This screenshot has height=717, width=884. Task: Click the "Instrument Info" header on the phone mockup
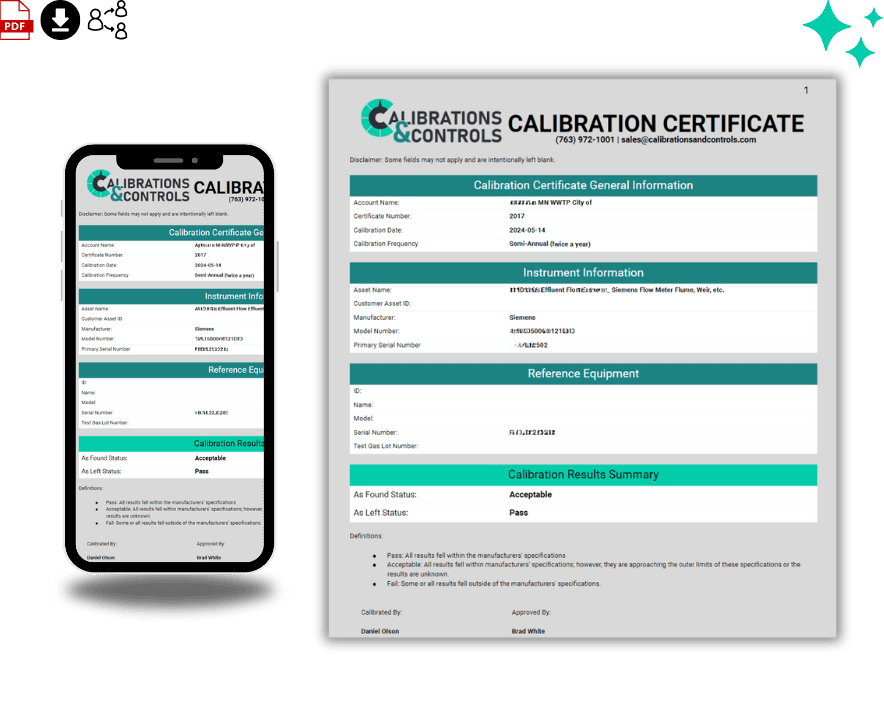[171, 296]
